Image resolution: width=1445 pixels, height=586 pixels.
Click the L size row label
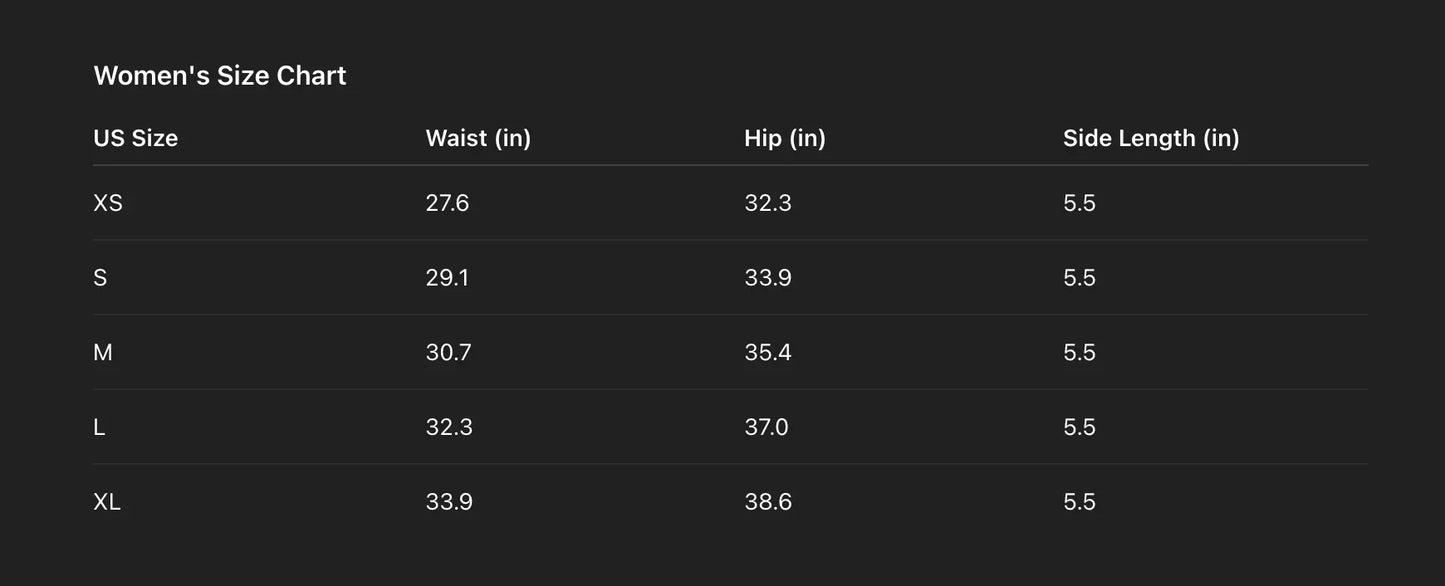99,427
